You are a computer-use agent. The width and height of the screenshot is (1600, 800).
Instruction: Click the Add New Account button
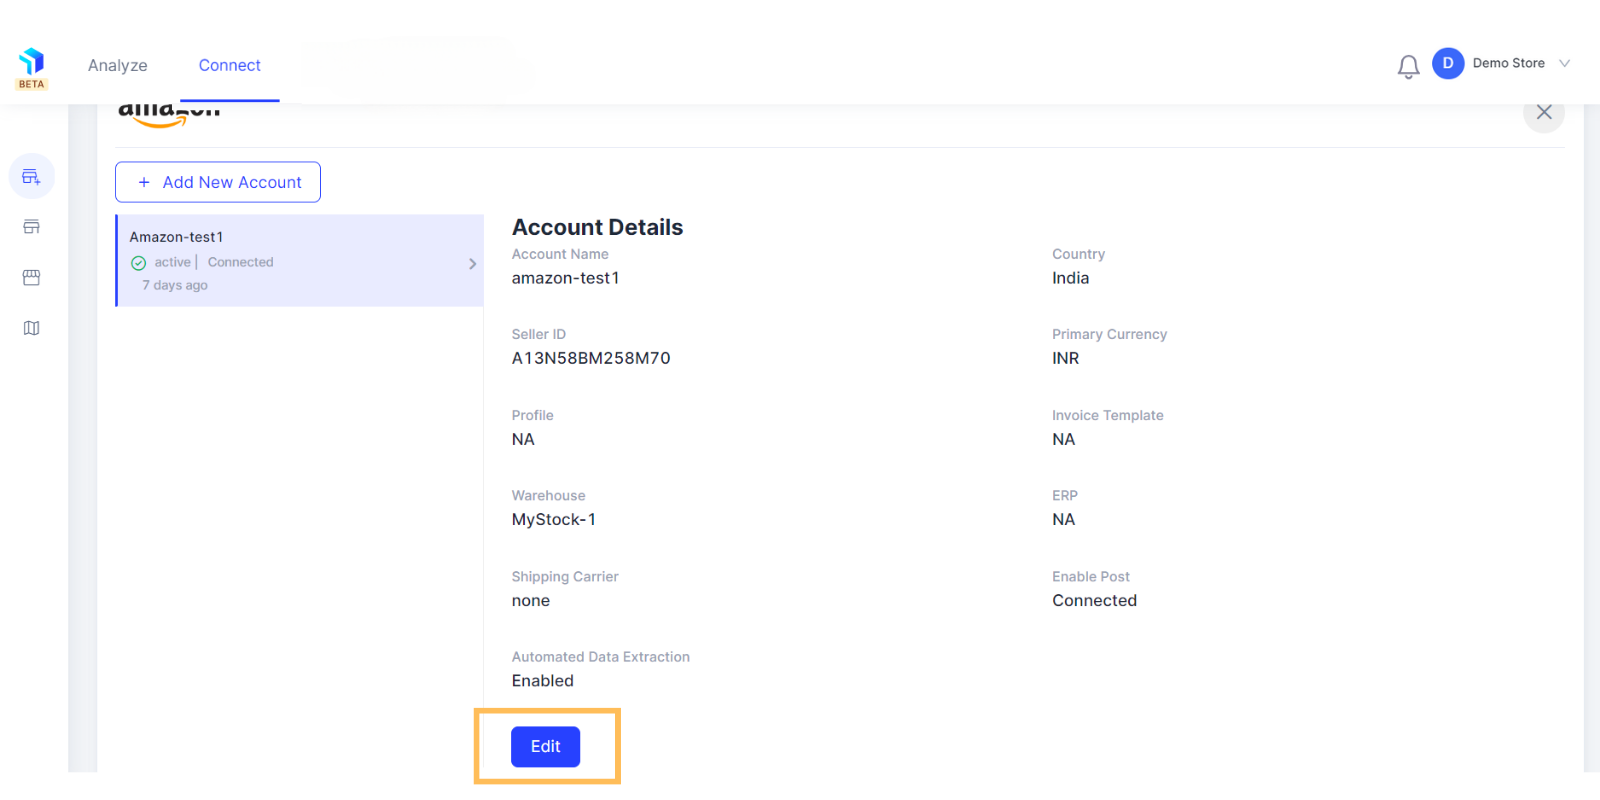click(218, 182)
